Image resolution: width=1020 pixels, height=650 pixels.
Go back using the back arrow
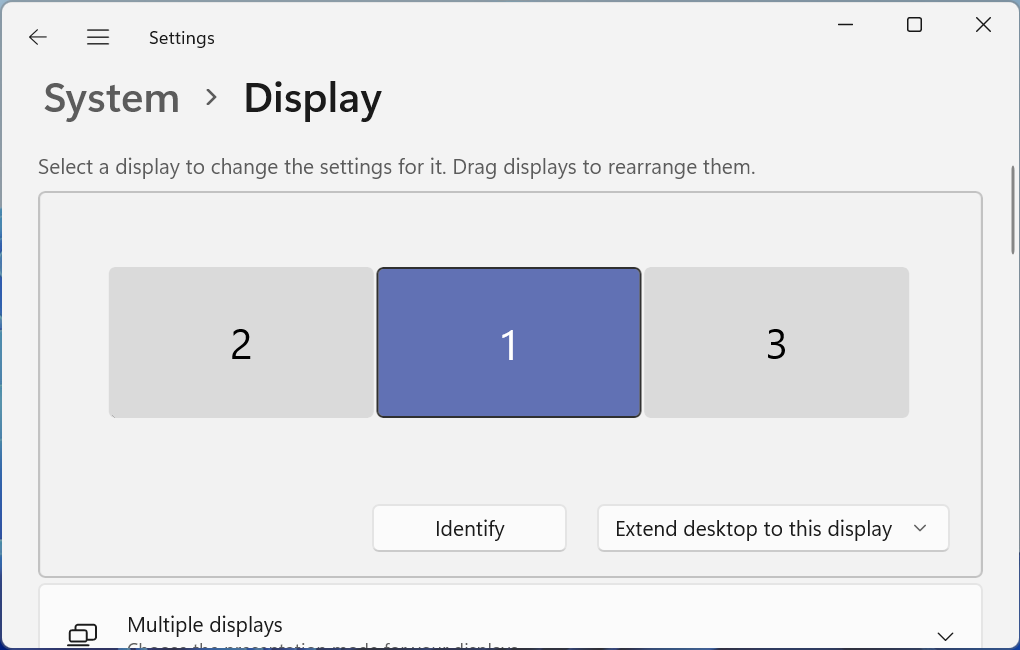tap(38, 37)
